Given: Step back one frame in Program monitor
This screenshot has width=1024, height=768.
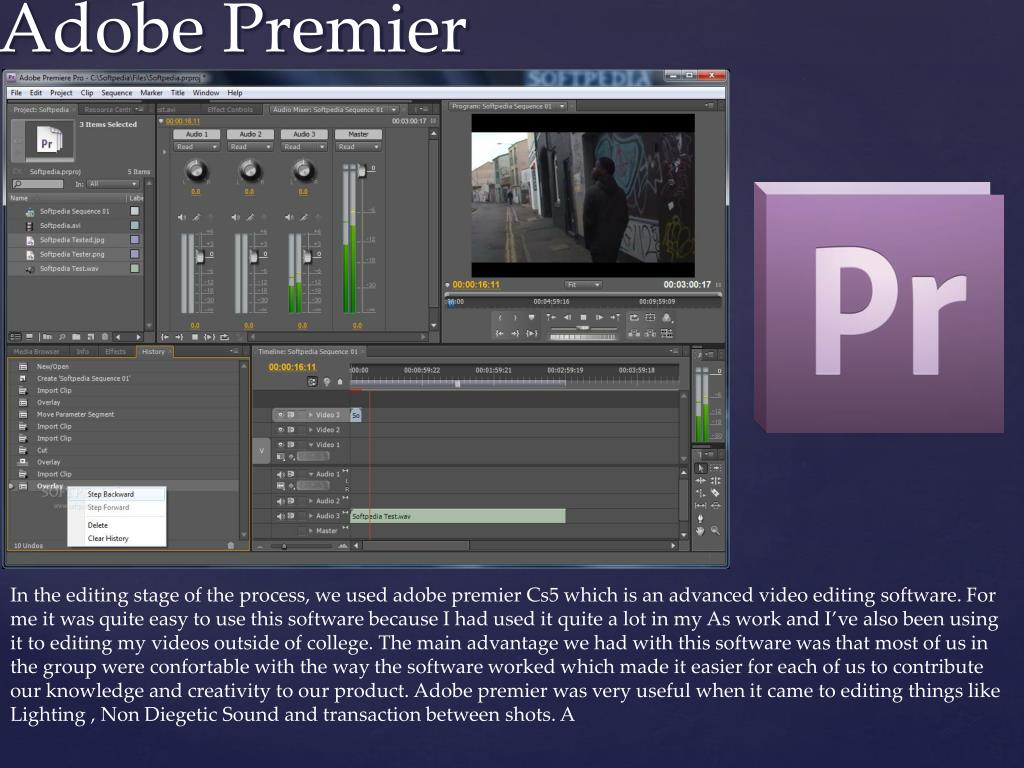Looking at the screenshot, I should coord(567,317).
